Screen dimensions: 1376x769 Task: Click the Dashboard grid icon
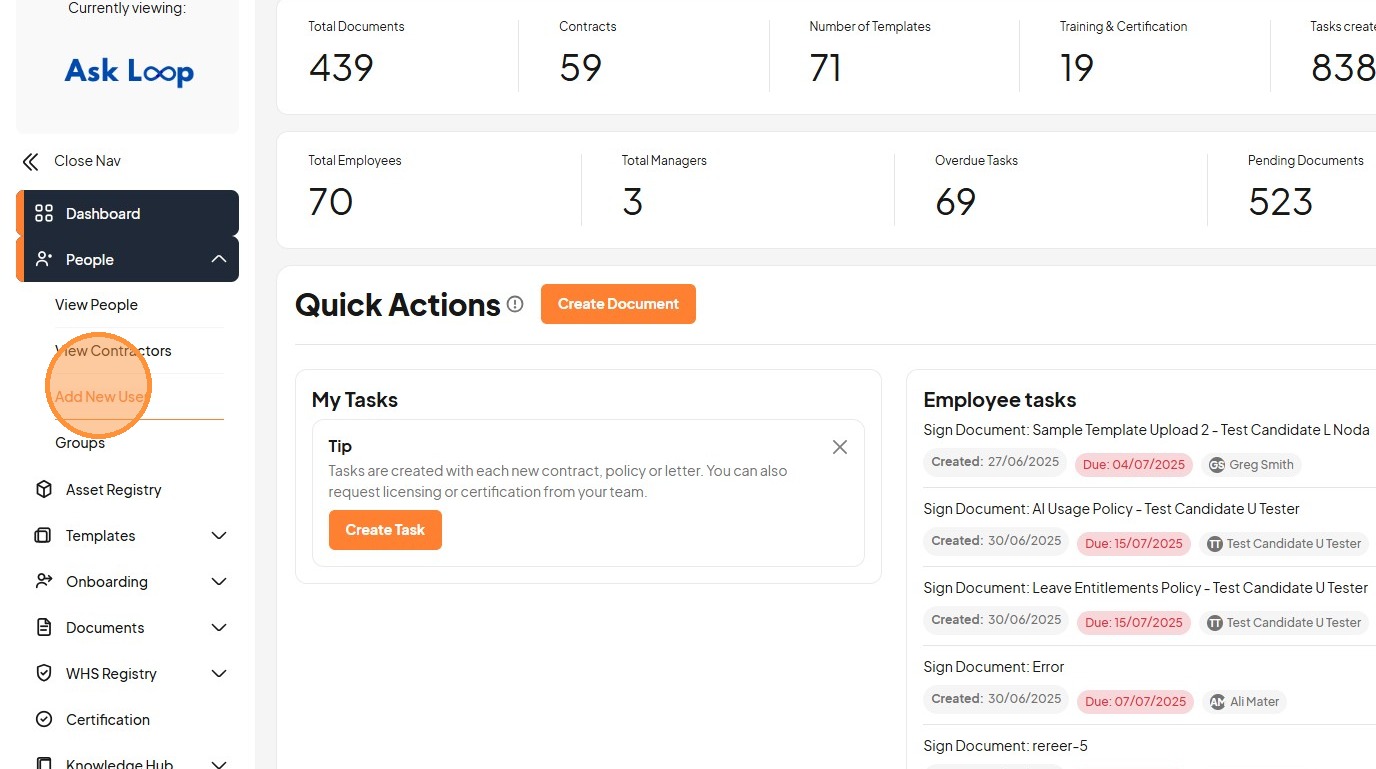click(44, 213)
